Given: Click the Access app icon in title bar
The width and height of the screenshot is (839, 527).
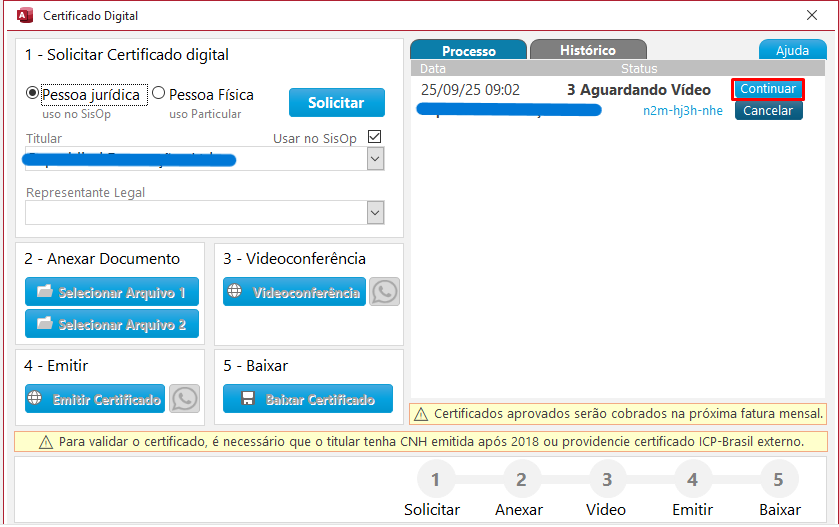Looking at the screenshot, I should click(x=25, y=16).
